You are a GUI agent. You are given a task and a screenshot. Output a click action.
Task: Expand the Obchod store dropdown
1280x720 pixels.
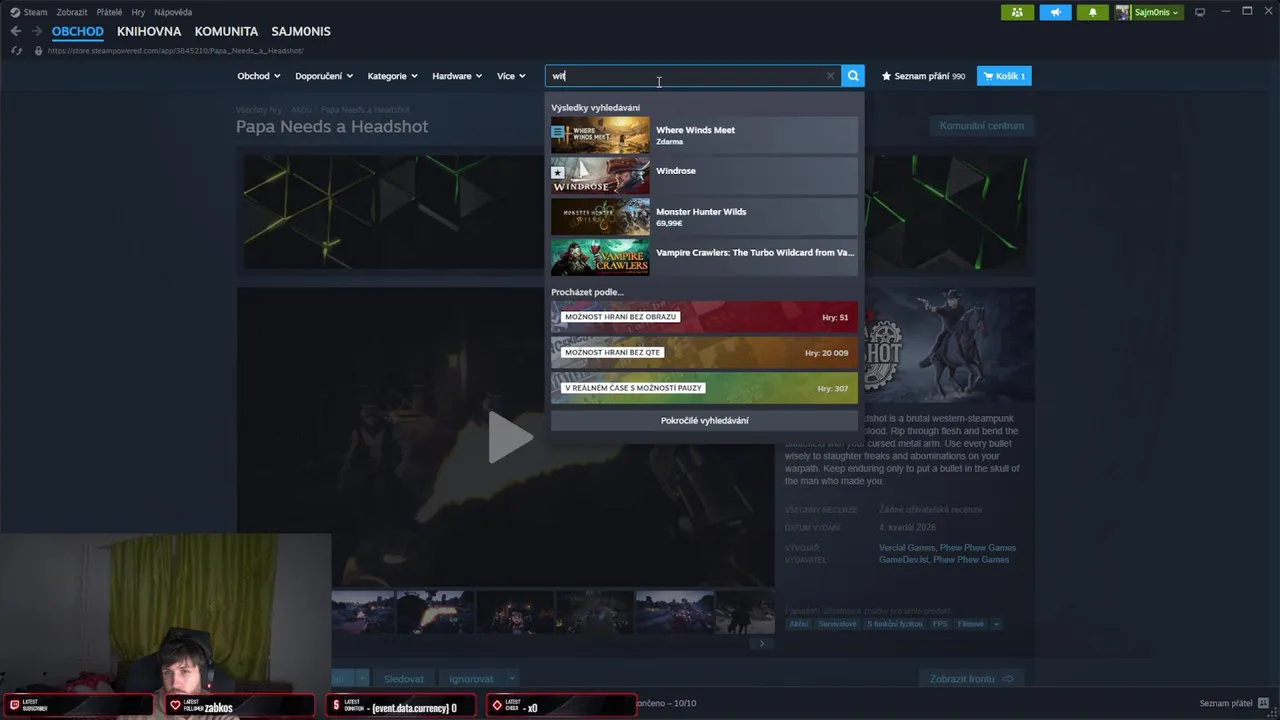(x=258, y=76)
